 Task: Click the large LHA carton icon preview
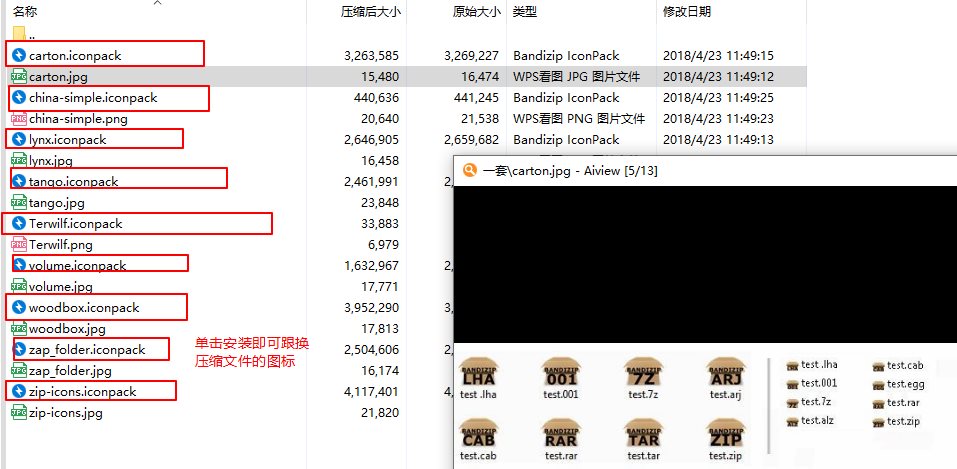478,373
